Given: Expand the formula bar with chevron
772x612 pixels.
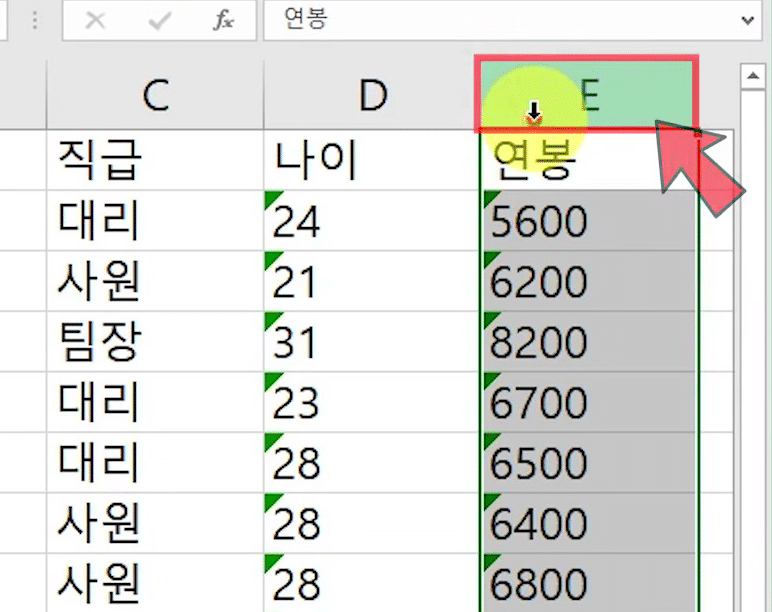Looking at the screenshot, I should tap(748, 20).
